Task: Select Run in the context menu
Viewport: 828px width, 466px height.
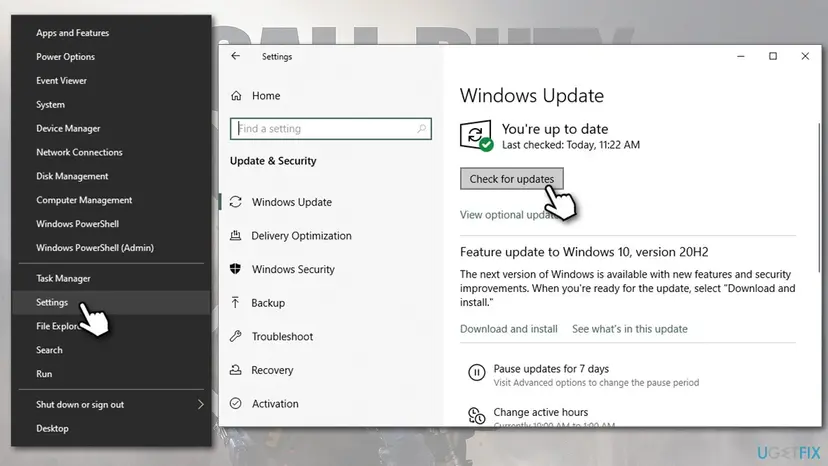Action: [x=44, y=374]
